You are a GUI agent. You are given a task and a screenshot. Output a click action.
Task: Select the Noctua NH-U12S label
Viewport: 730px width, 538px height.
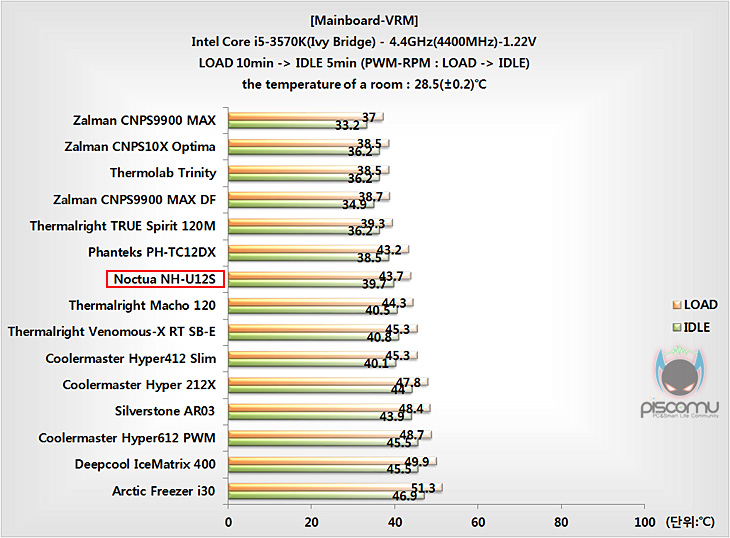click(165, 279)
